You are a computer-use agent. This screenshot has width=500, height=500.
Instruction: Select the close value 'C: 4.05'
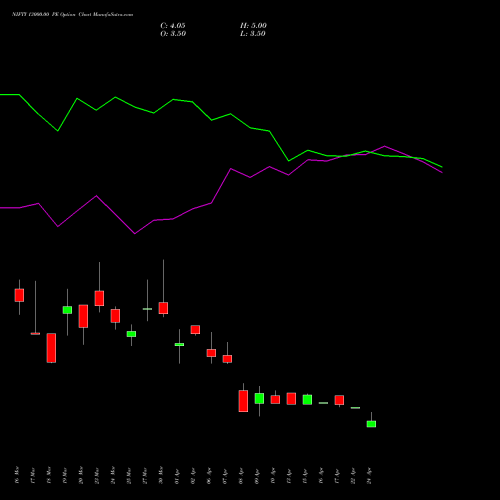[173, 26]
